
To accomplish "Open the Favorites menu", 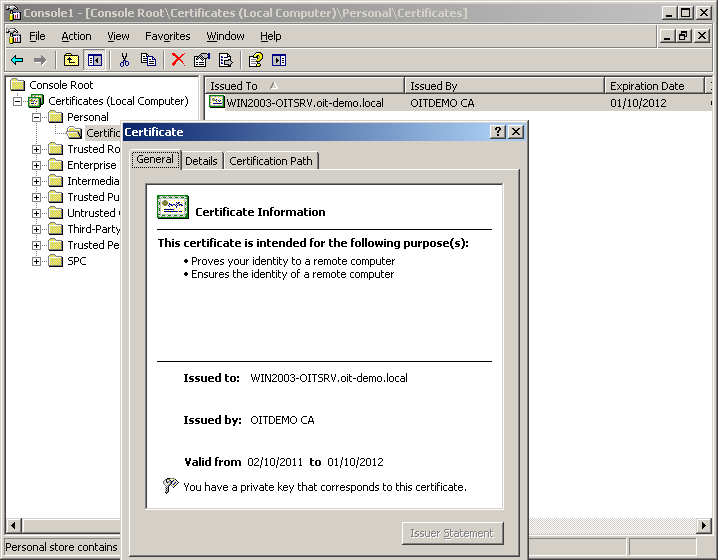I will tap(167, 36).
